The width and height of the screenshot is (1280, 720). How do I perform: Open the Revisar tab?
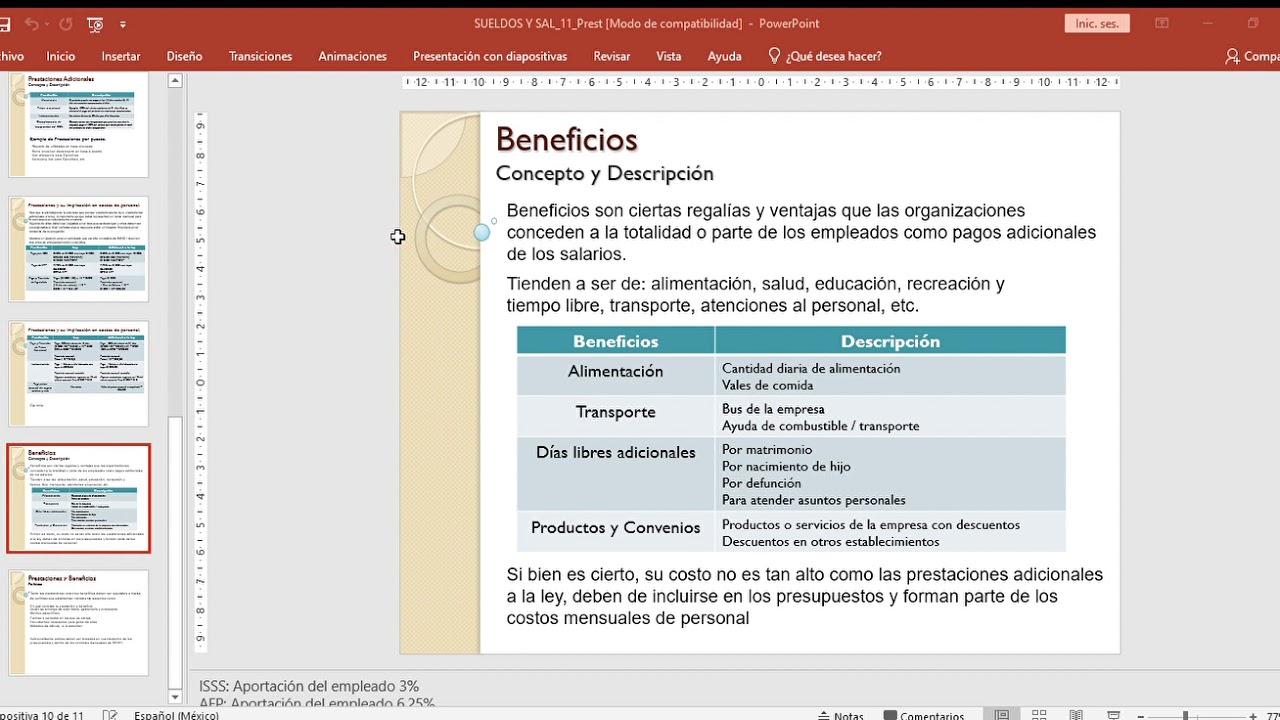point(612,56)
